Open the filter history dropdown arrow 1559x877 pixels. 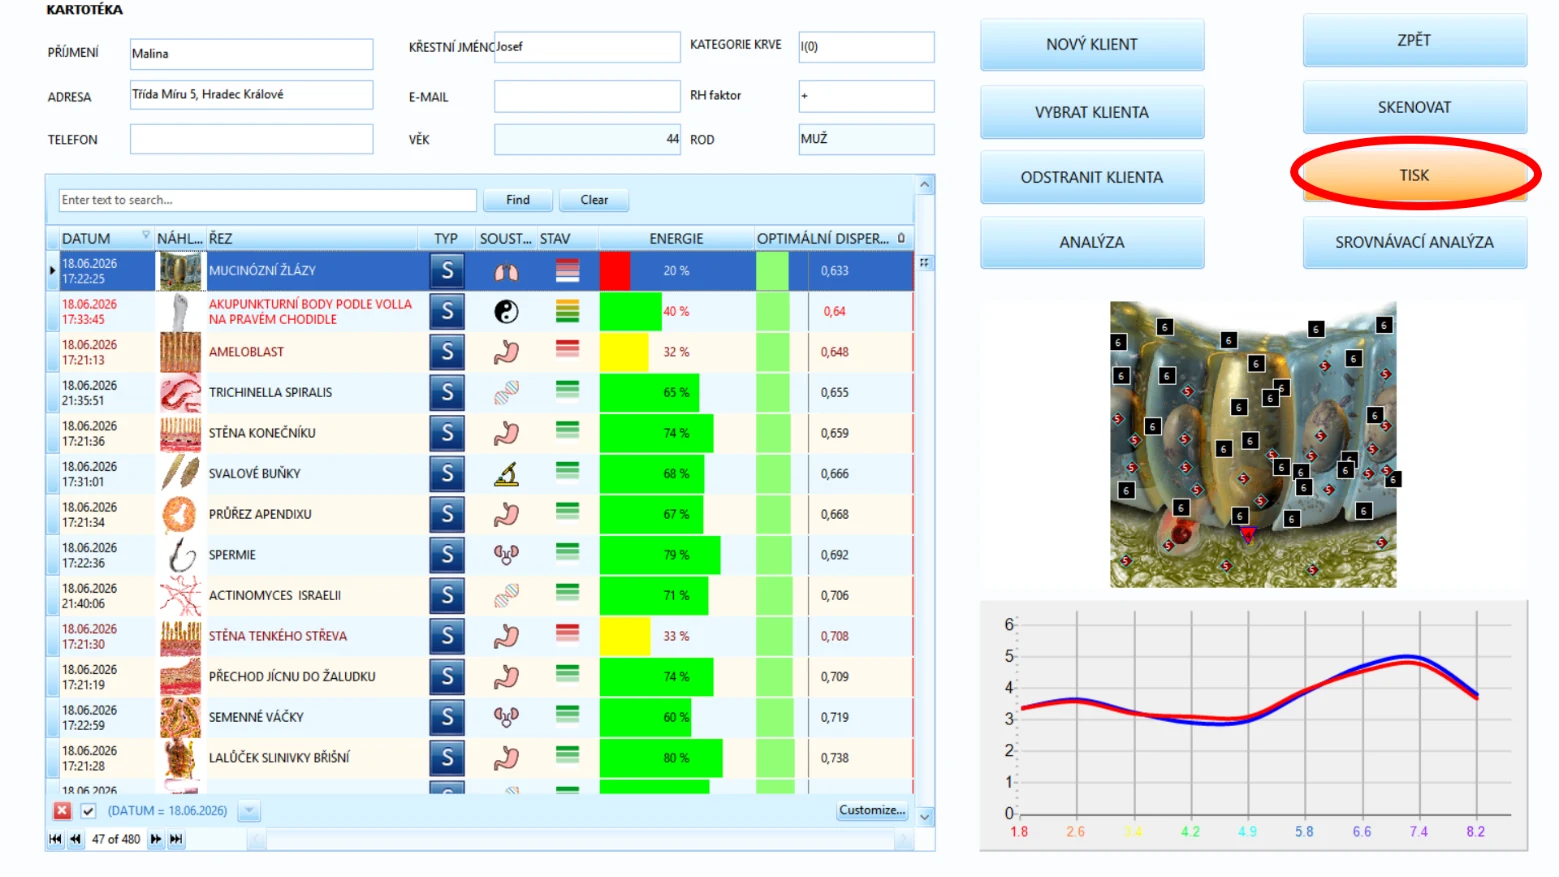click(249, 811)
